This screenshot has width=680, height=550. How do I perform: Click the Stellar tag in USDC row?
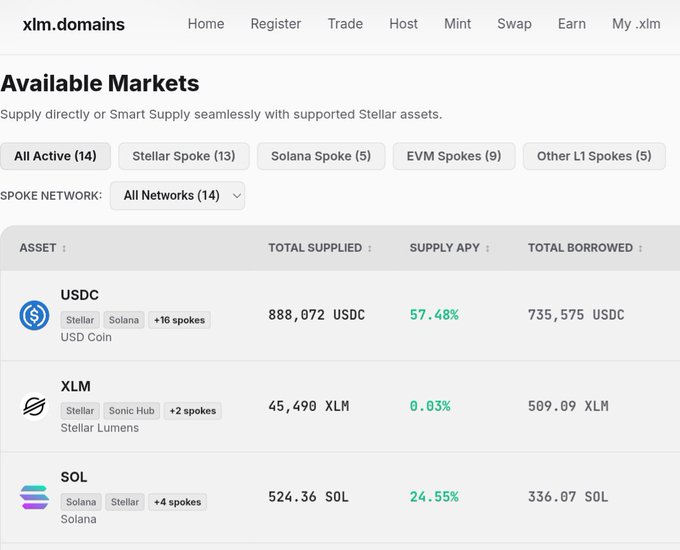click(x=80, y=320)
